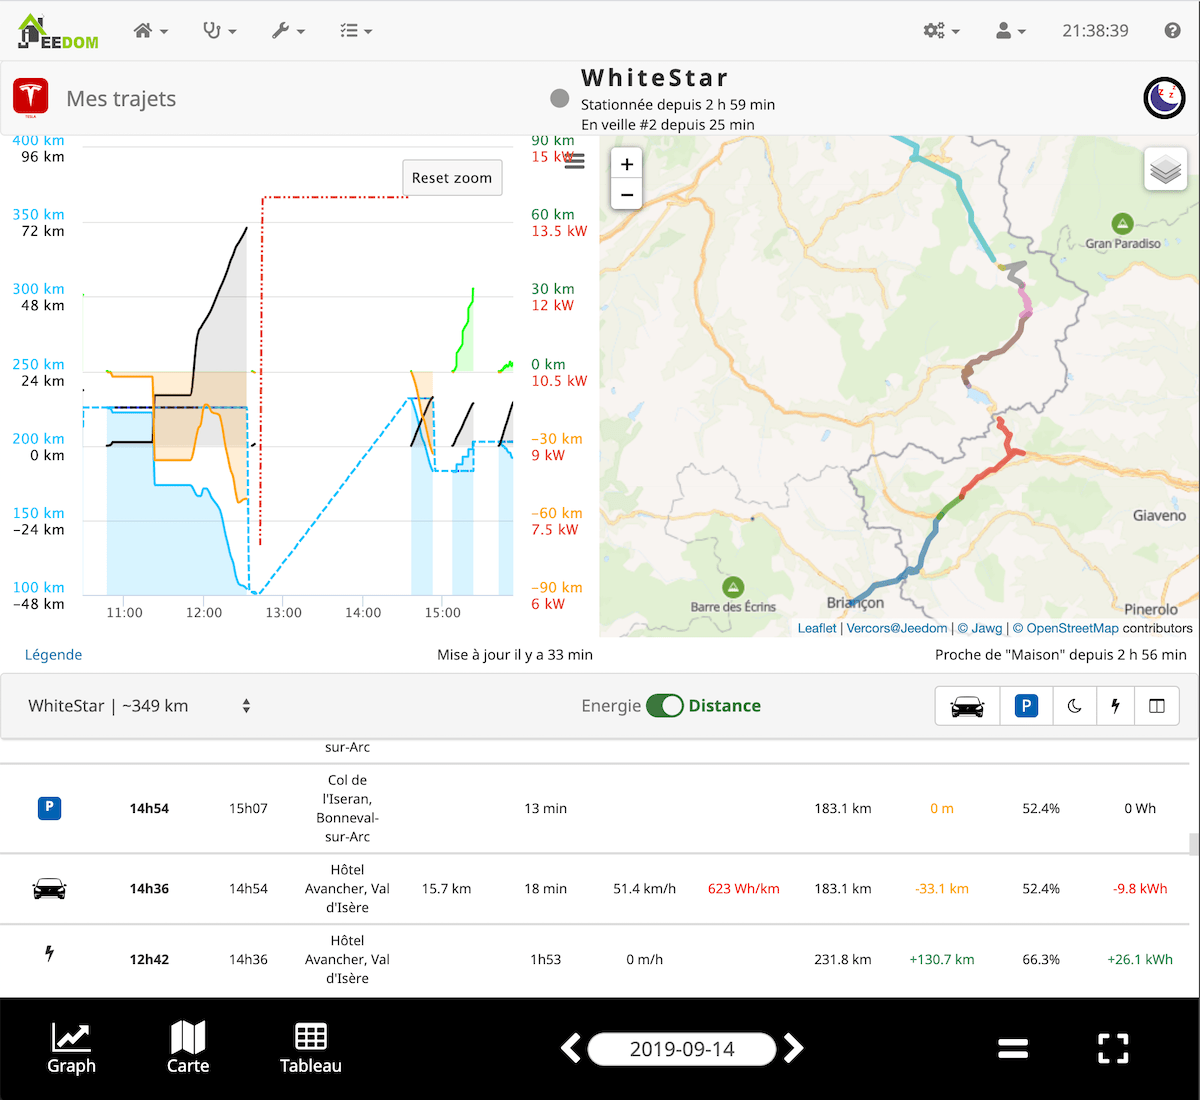
Task: Select the Tesla app icon next to Mes trajets
Action: tap(30, 97)
